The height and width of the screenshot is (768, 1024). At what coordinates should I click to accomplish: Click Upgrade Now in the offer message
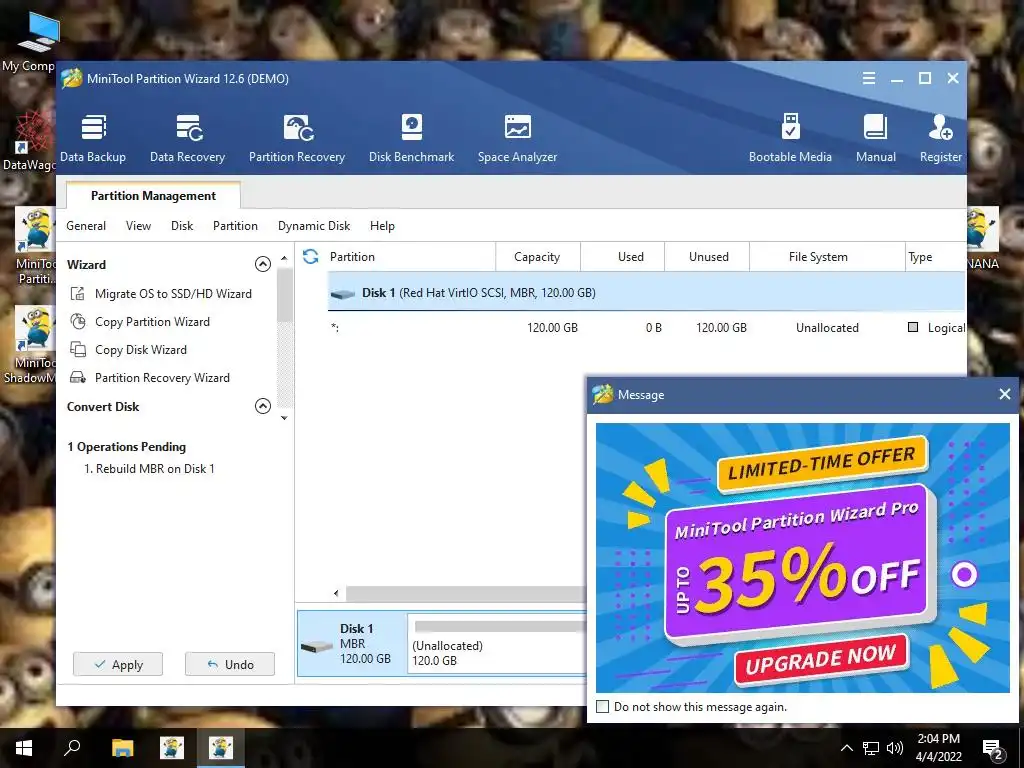click(822, 661)
